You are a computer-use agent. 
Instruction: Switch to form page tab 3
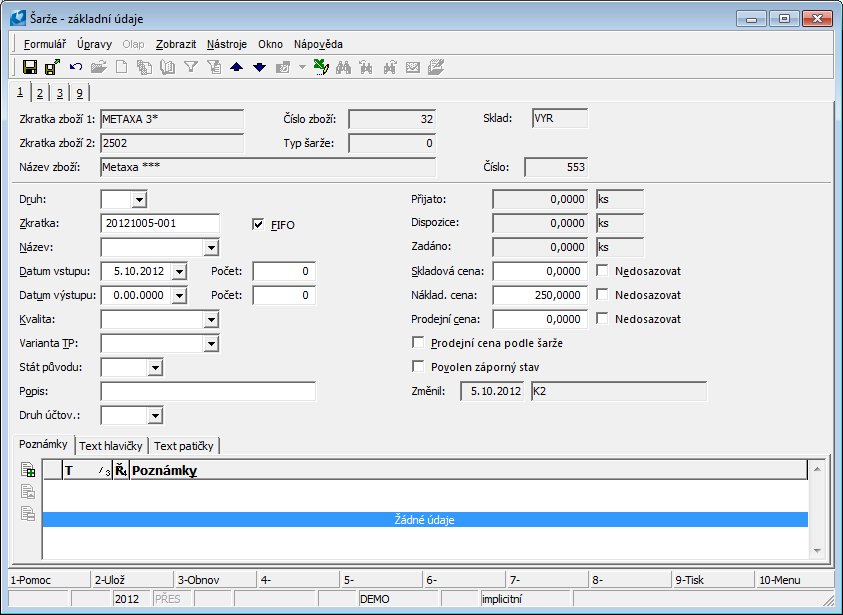tap(59, 93)
